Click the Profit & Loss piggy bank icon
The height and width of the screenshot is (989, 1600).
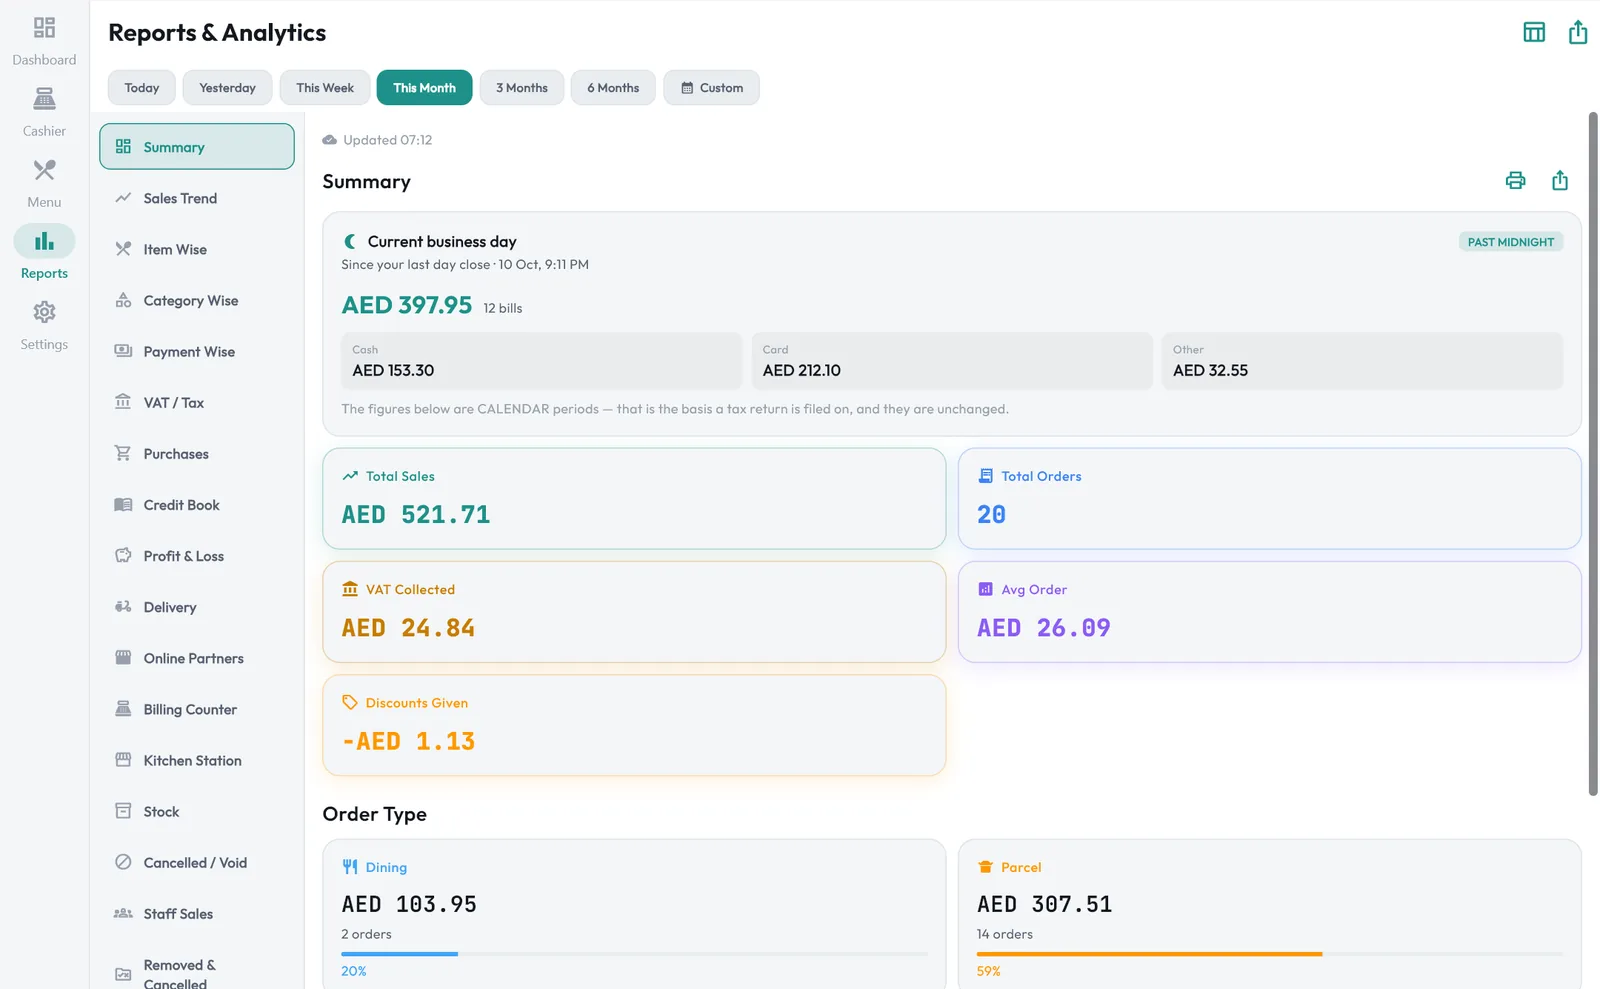[123, 556]
